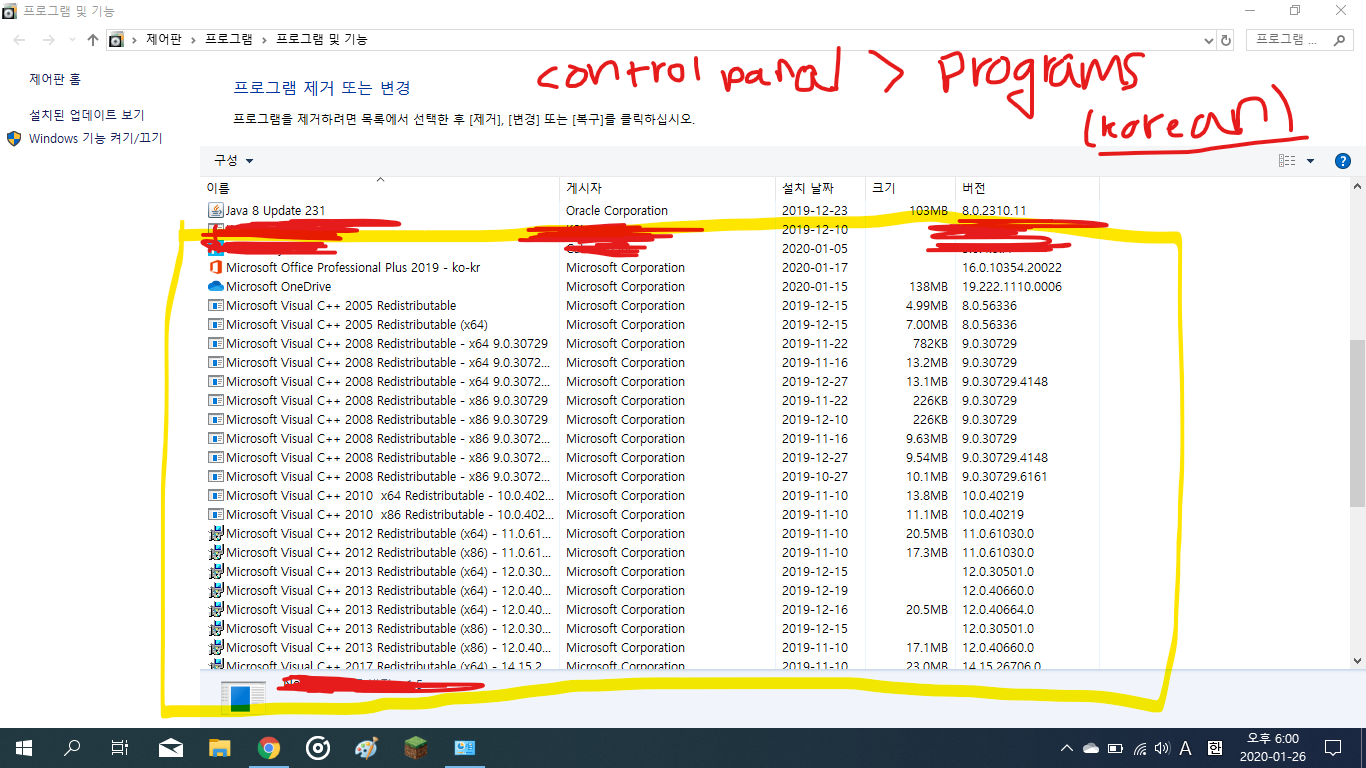This screenshot has width=1366, height=768.
Task: Click the Oracle Corporation publisher cell
Action: 617,211
